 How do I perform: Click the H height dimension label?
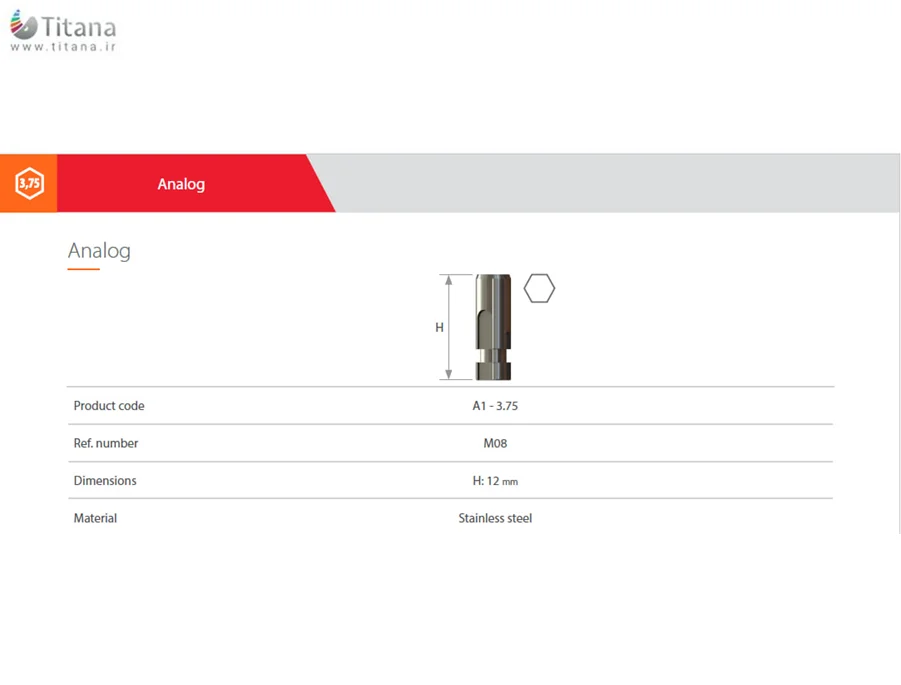click(440, 328)
